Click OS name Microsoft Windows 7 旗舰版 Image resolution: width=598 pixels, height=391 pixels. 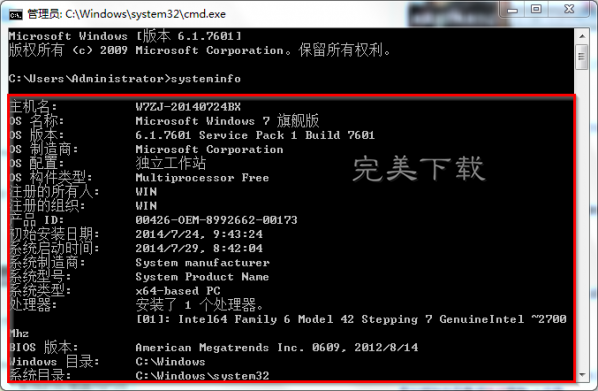coord(227,121)
